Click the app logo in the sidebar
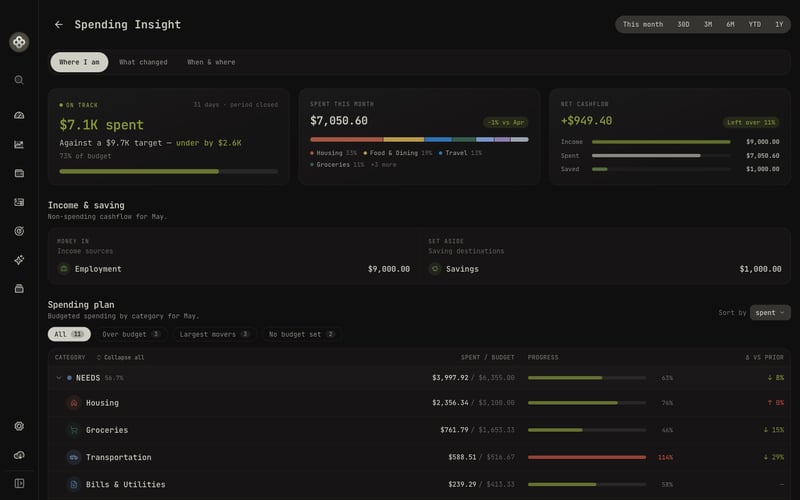800x500 pixels. 19,42
